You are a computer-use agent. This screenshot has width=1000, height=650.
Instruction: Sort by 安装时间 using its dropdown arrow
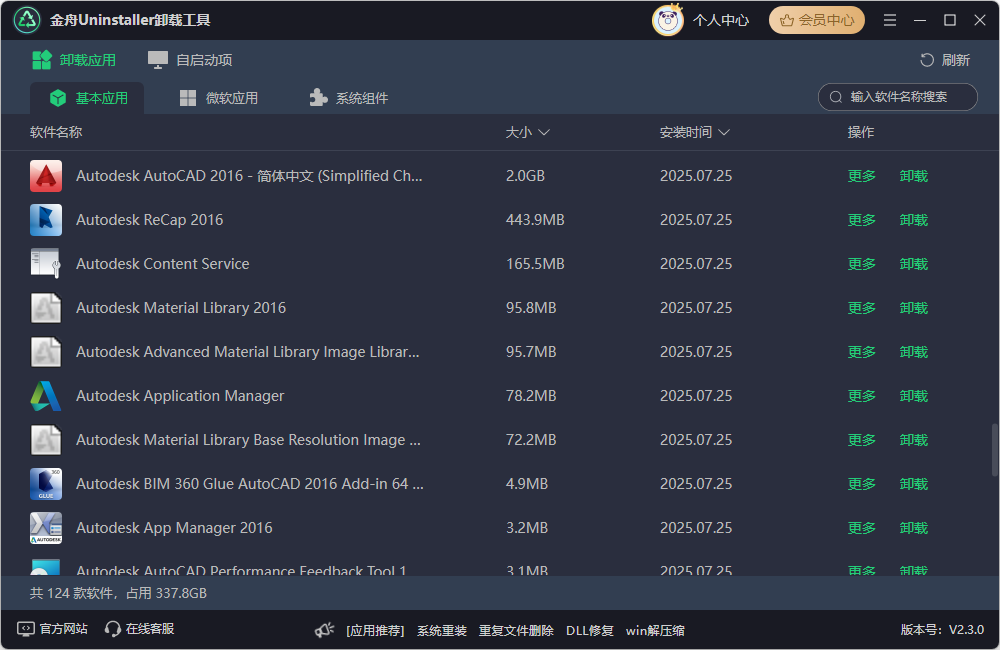[x=724, y=131]
